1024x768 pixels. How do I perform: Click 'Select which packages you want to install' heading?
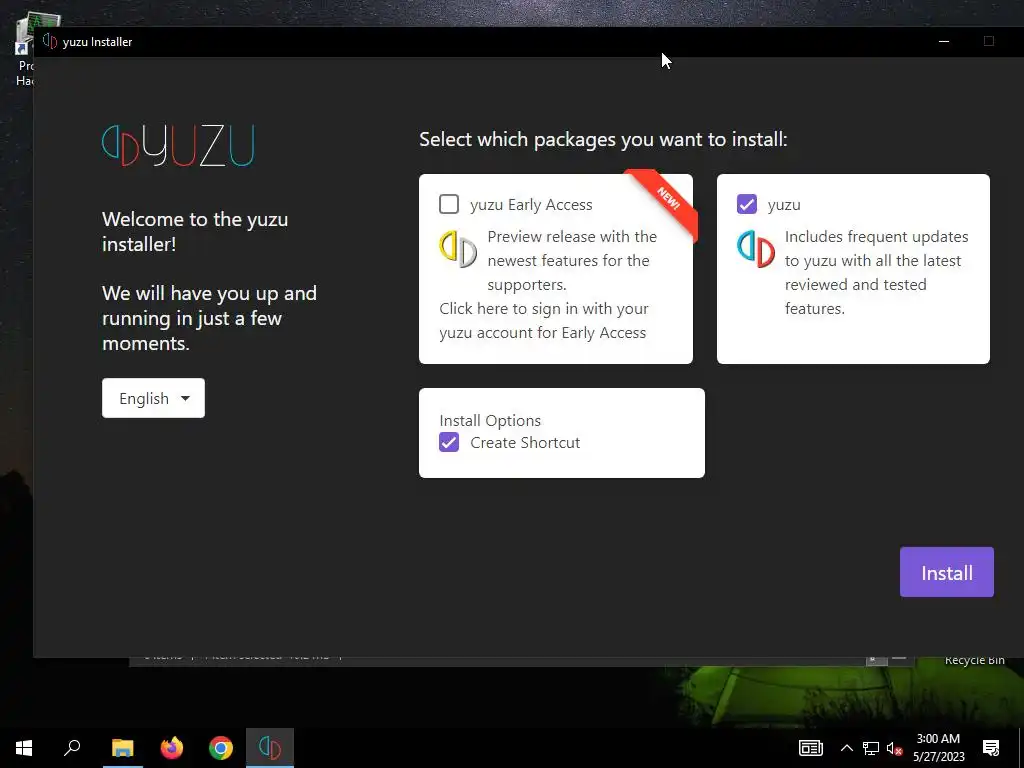coord(603,139)
